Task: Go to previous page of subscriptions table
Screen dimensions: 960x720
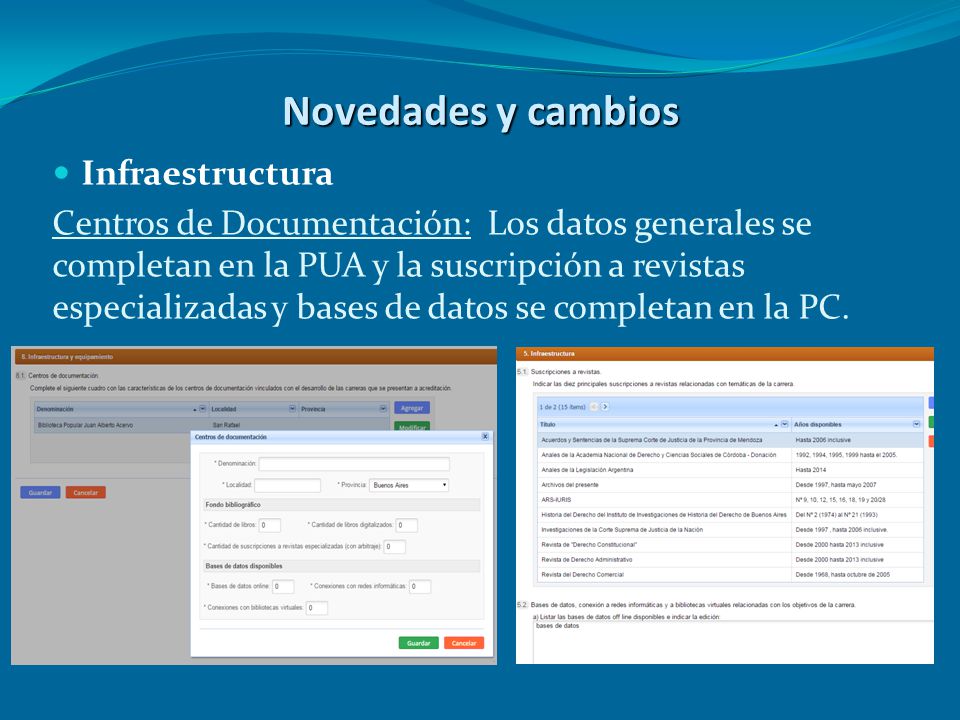Action: (593, 407)
